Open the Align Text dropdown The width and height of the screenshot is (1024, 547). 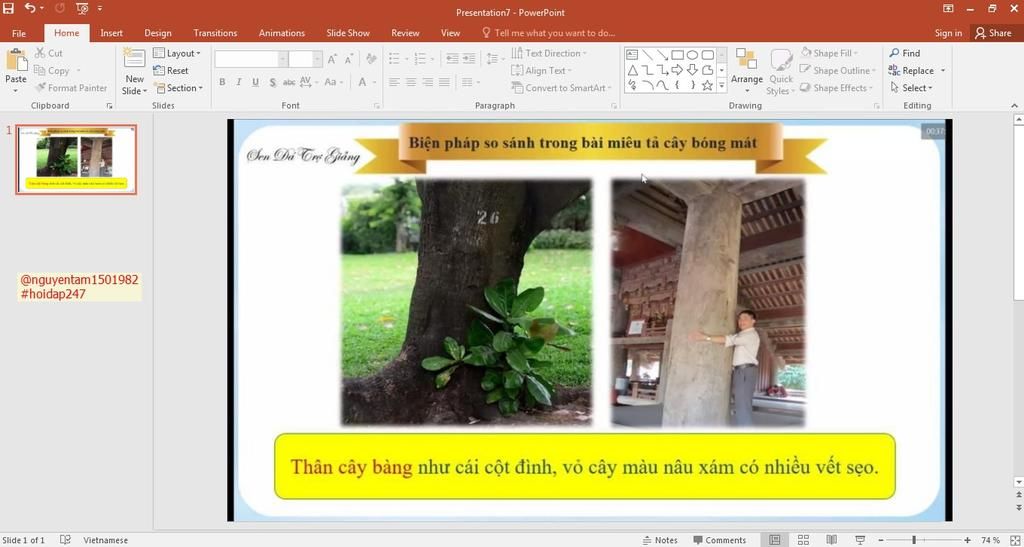click(x=541, y=70)
